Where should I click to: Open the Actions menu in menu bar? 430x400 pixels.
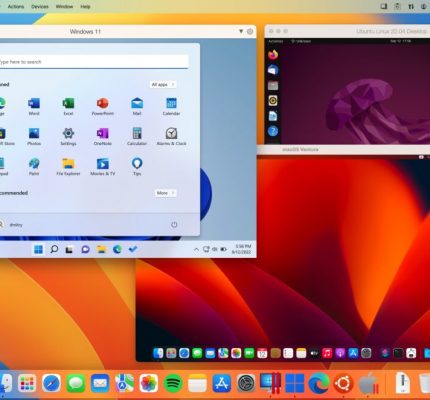pyautogui.click(x=16, y=6)
